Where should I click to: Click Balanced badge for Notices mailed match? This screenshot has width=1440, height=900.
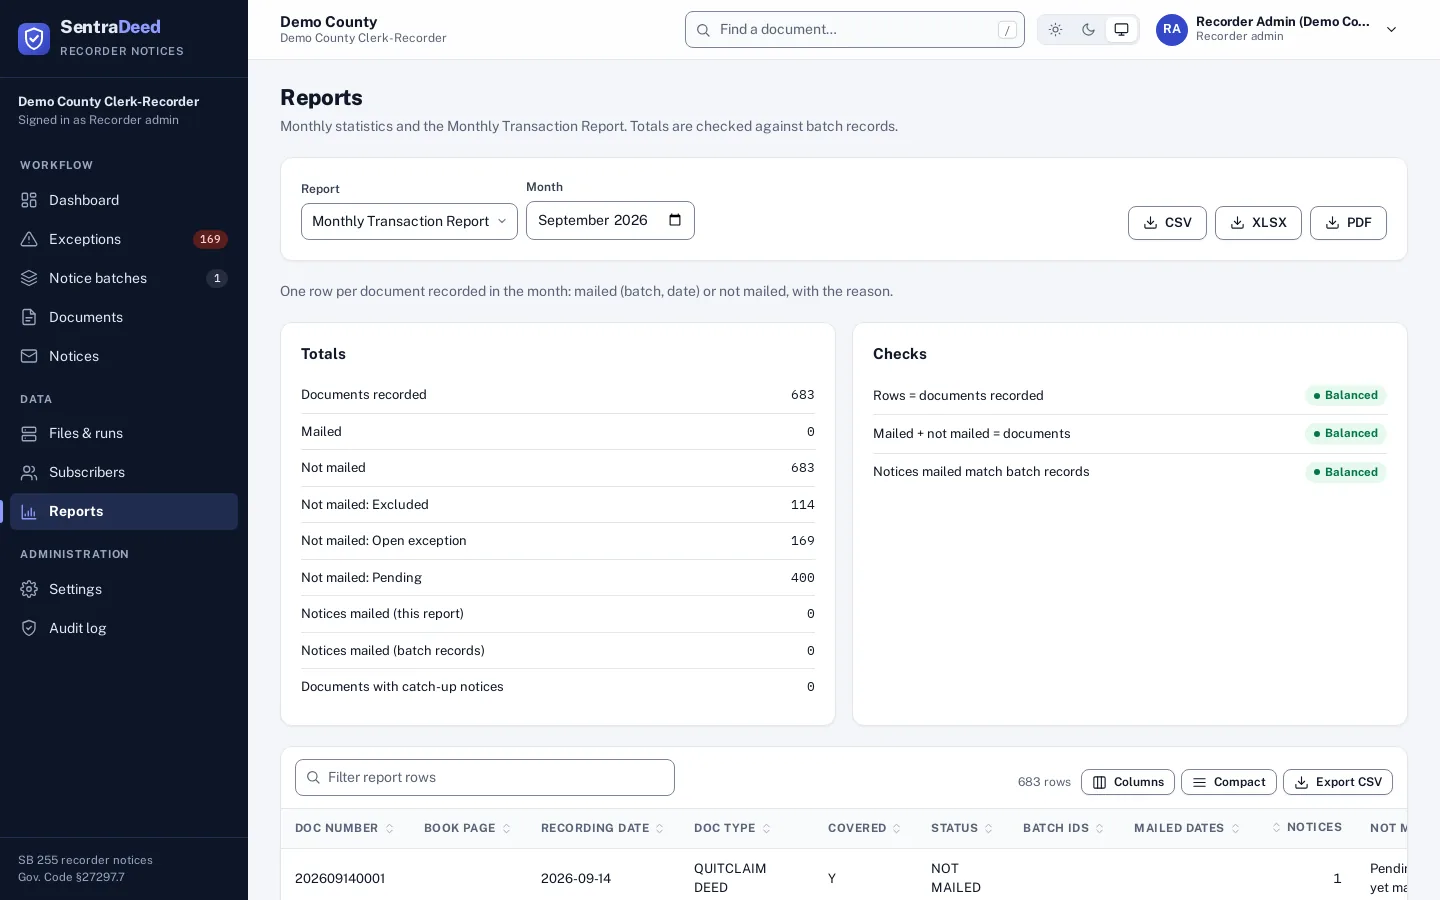click(x=1346, y=472)
